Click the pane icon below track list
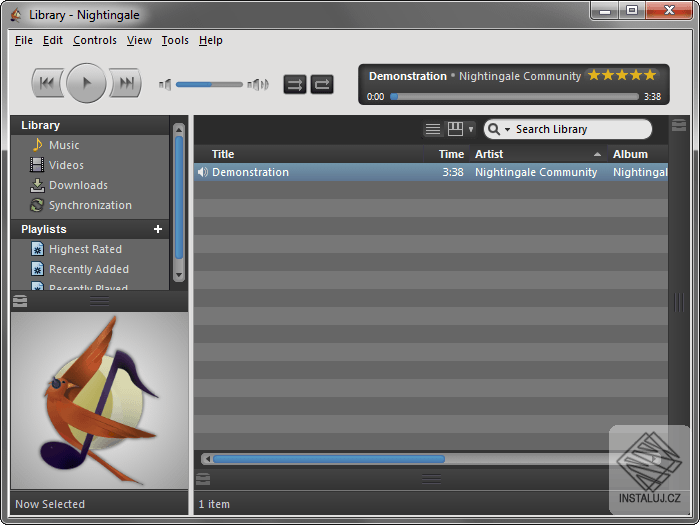Viewport: 700px width, 525px height. (x=203, y=479)
